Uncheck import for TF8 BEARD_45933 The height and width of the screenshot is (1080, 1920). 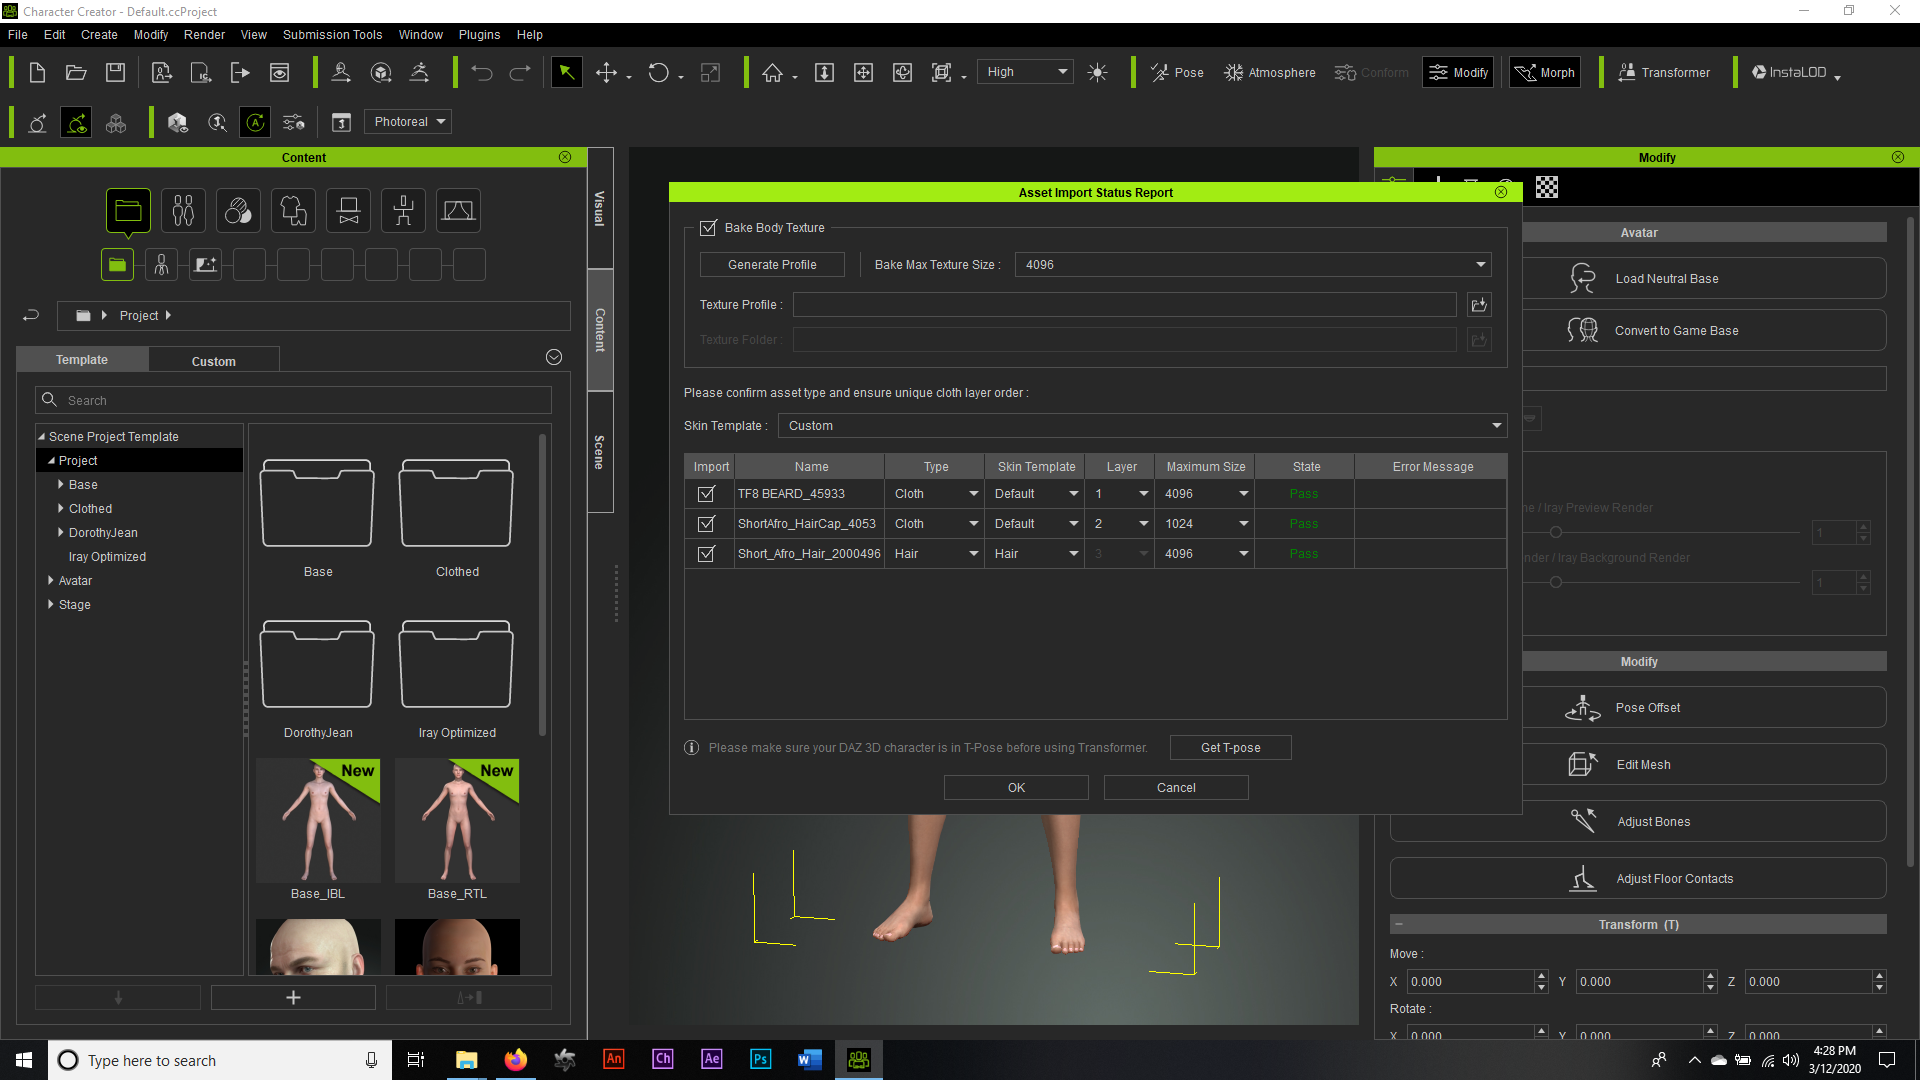coord(706,494)
